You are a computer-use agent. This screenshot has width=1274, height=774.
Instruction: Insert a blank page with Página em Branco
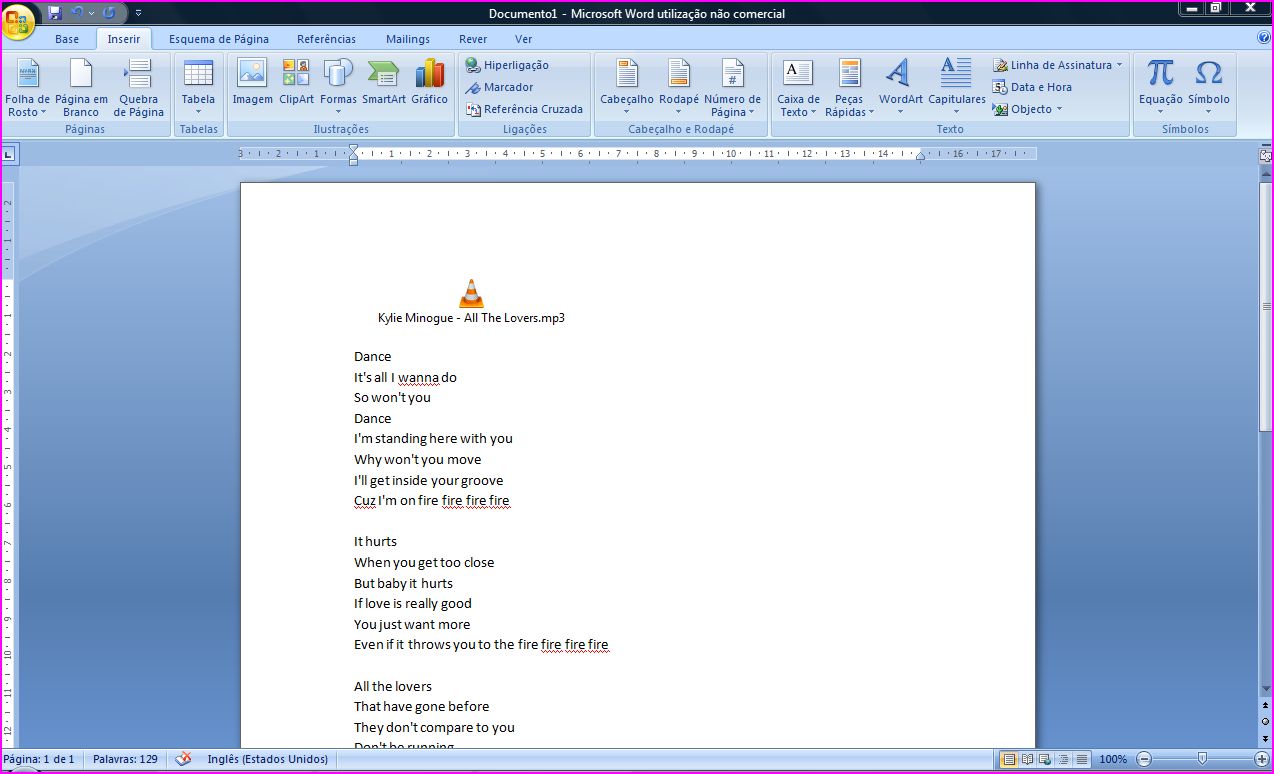81,88
